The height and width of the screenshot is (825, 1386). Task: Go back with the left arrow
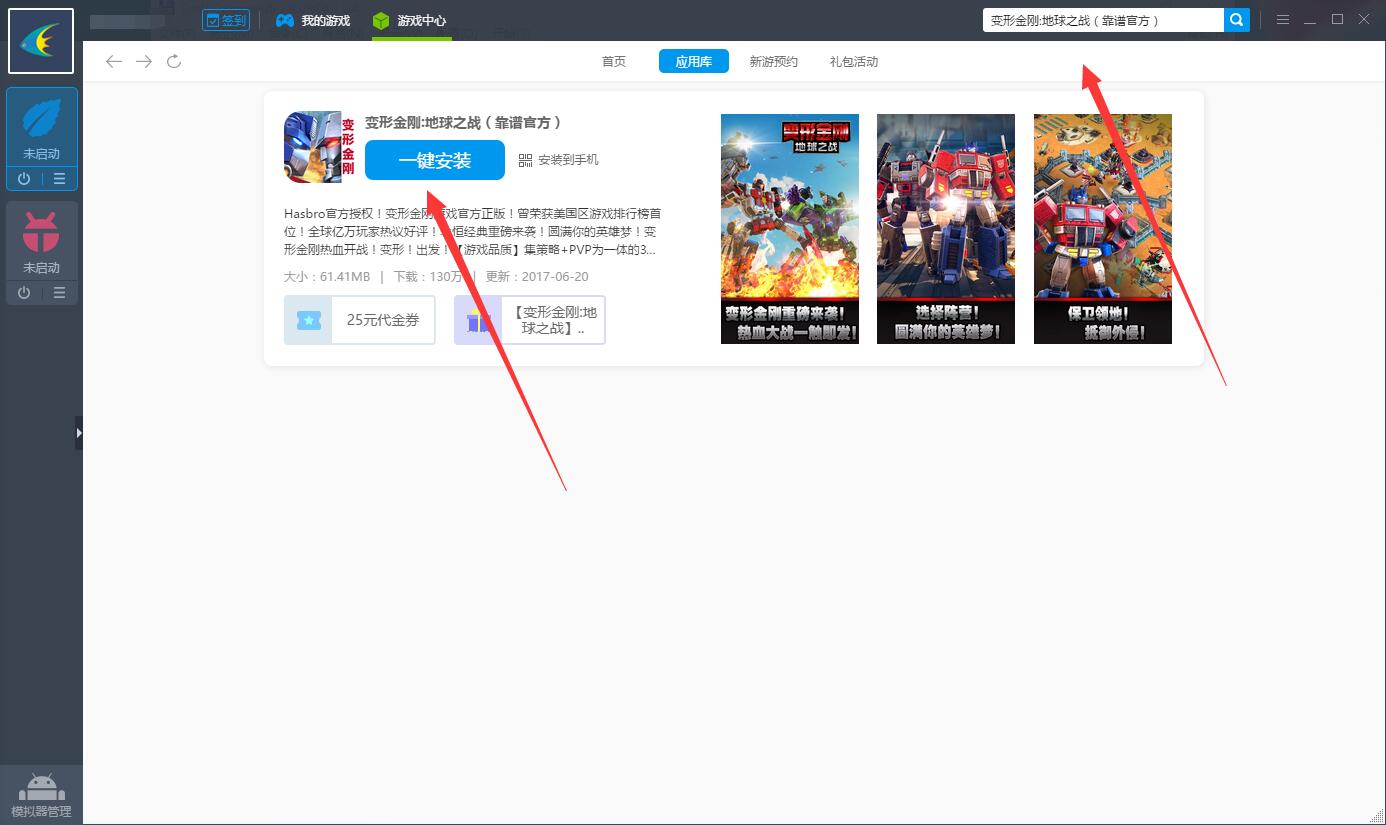(114, 62)
